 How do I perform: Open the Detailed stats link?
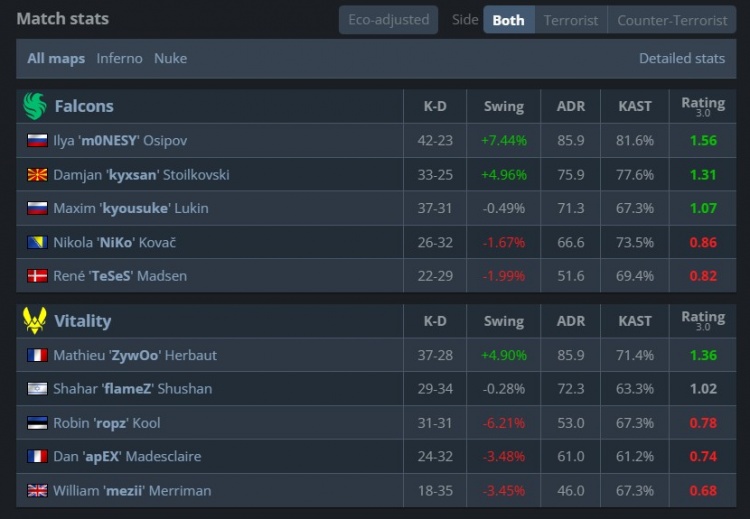pos(682,59)
